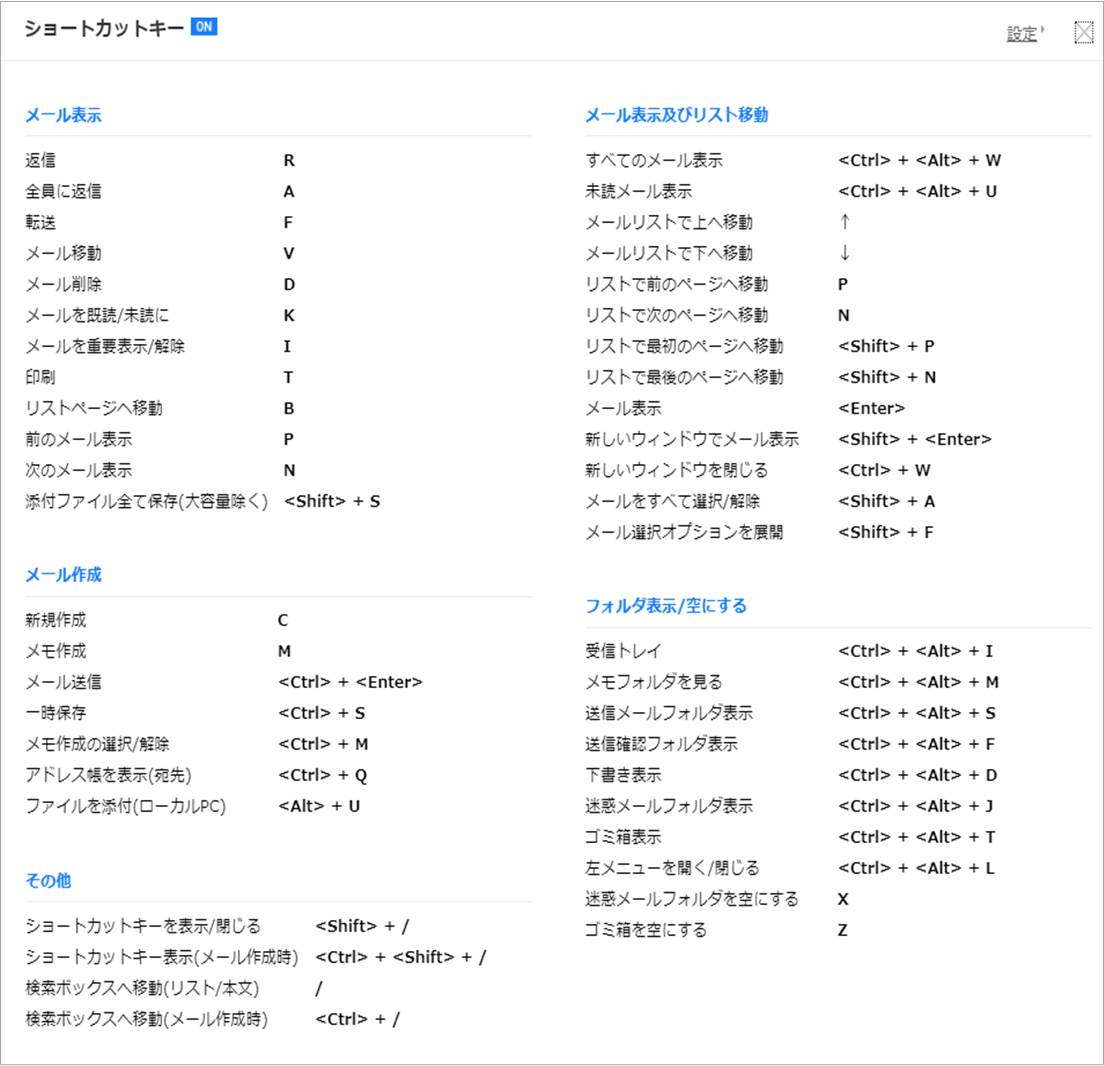Screen dimensions: 1104x1066
Task: Click the ショートカットキー dialog title
Action: [x=103, y=28]
